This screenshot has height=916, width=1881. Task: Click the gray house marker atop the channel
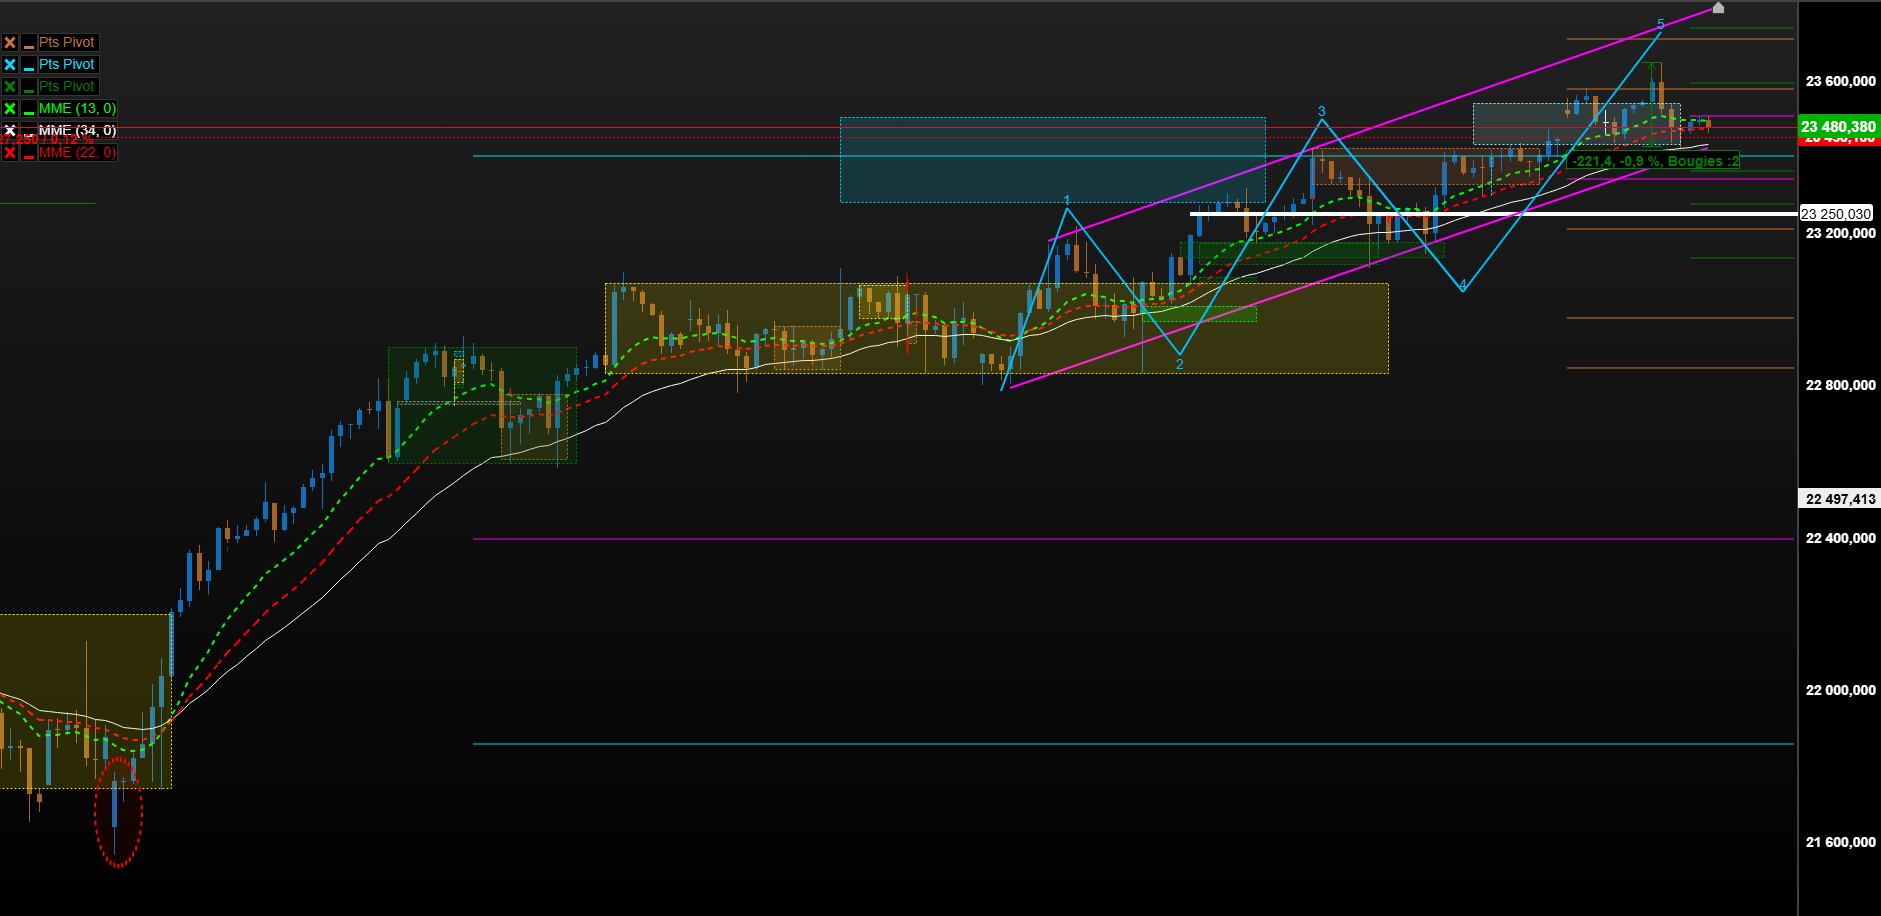[x=1718, y=8]
